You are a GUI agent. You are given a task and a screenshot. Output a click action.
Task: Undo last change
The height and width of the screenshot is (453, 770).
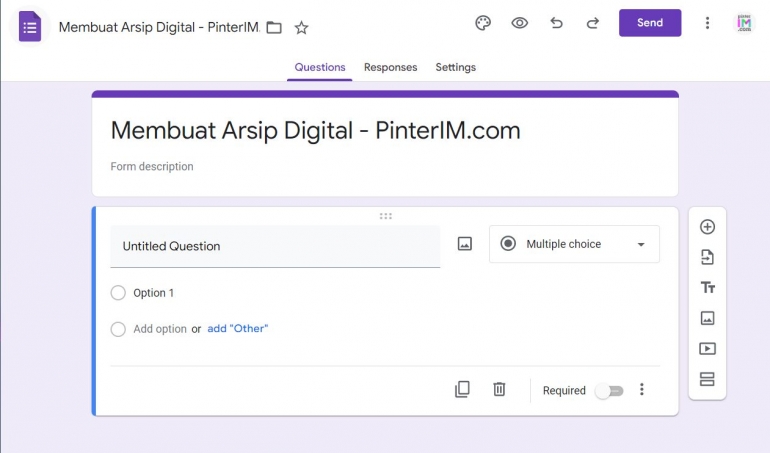[556, 23]
